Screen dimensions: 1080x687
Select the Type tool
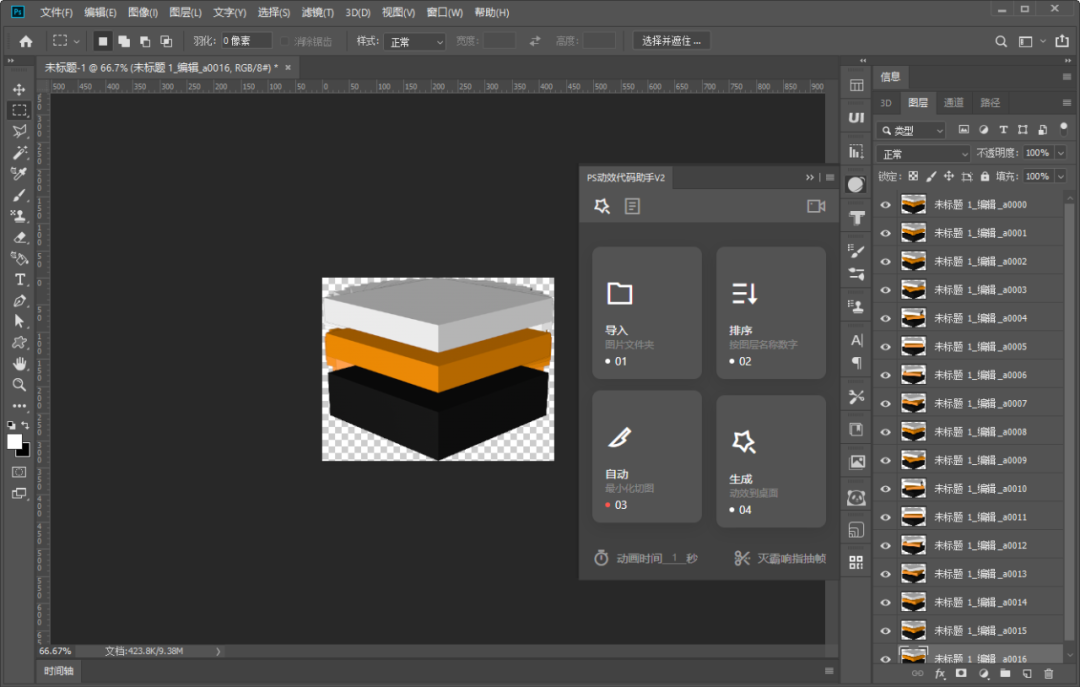(x=19, y=279)
